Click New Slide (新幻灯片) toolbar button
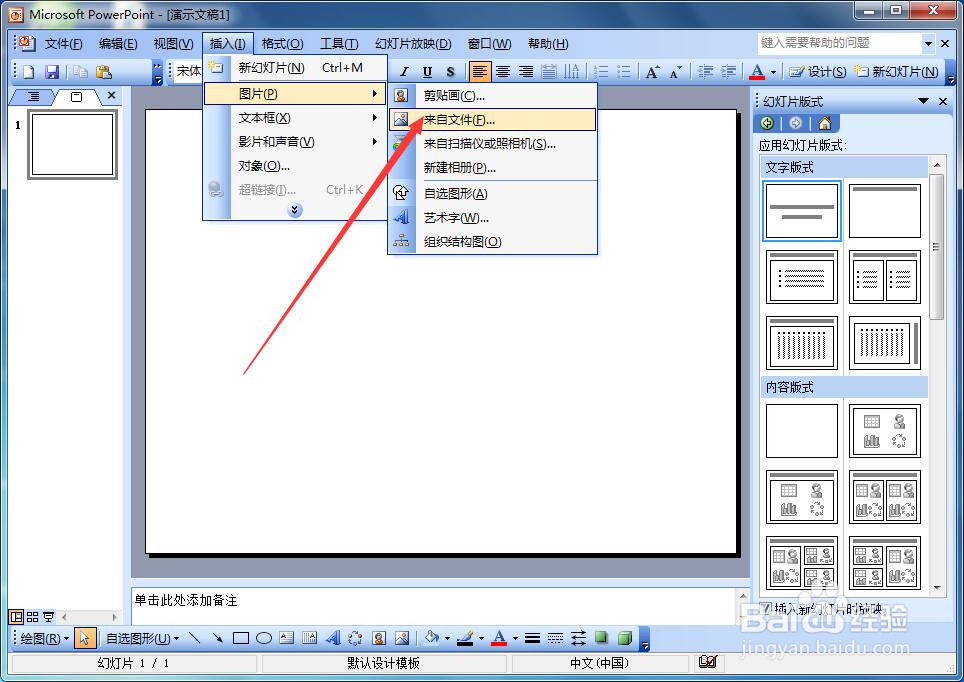Image resolution: width=964 pixels, height=682 pixels. click(x=897, y=72)
